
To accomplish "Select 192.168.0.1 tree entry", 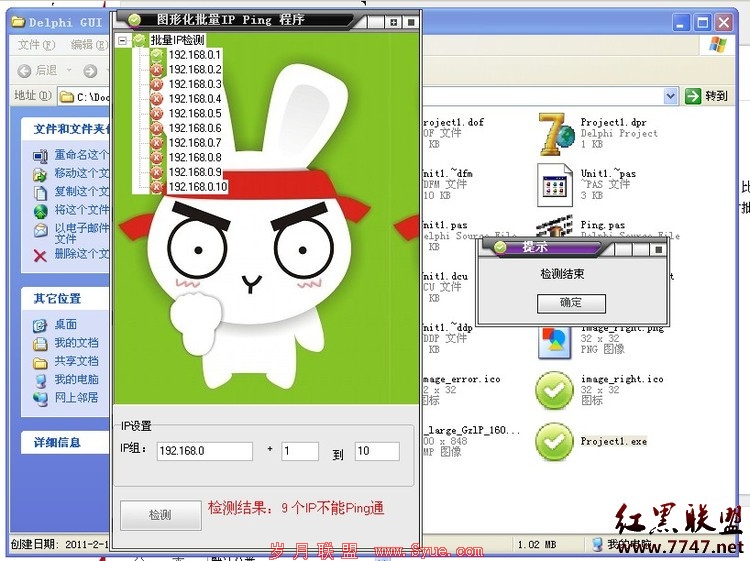I will coord(194,55).
